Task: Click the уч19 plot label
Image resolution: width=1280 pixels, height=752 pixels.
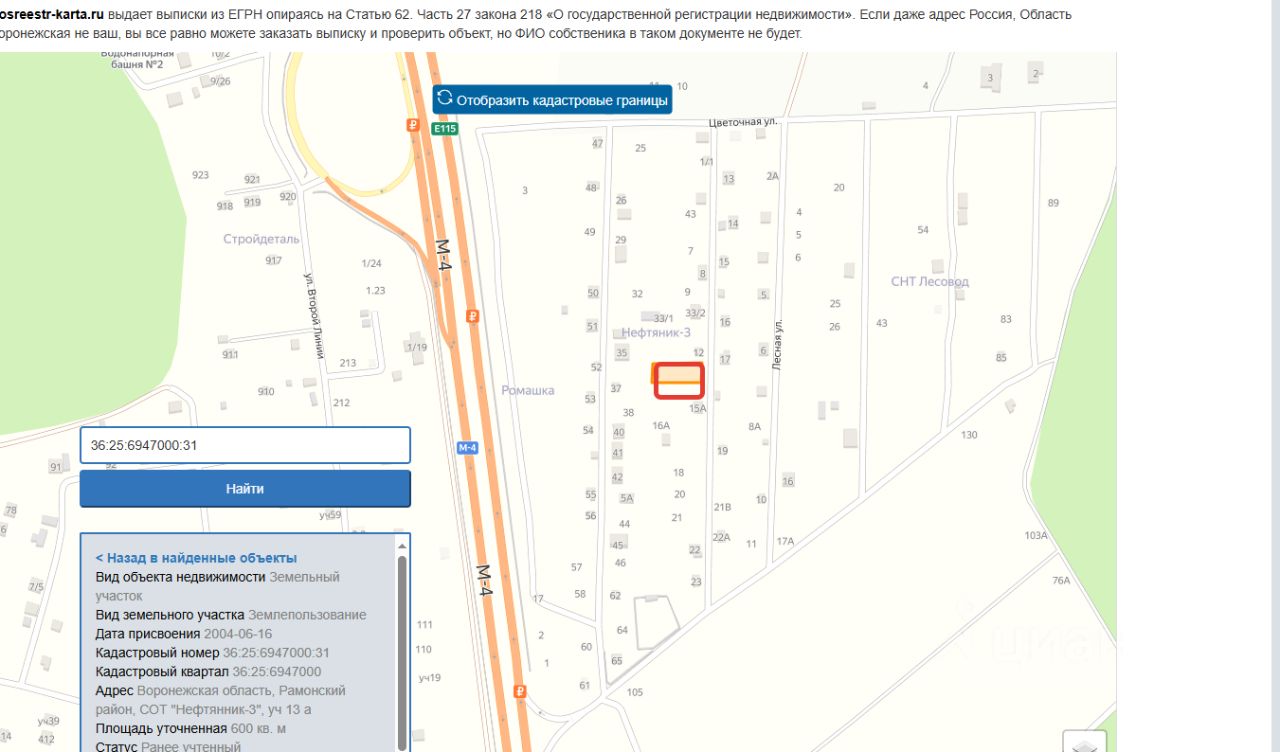Action: pos(430,678)
